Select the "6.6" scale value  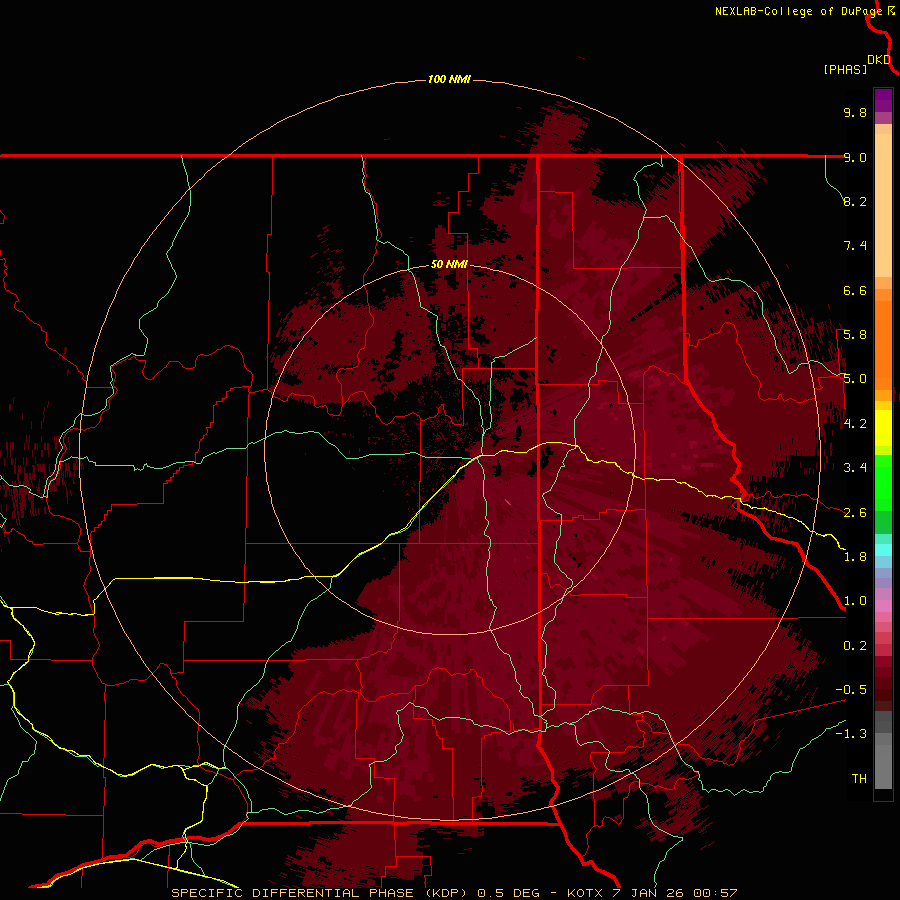pyautogui.click(x=855, y=290)
